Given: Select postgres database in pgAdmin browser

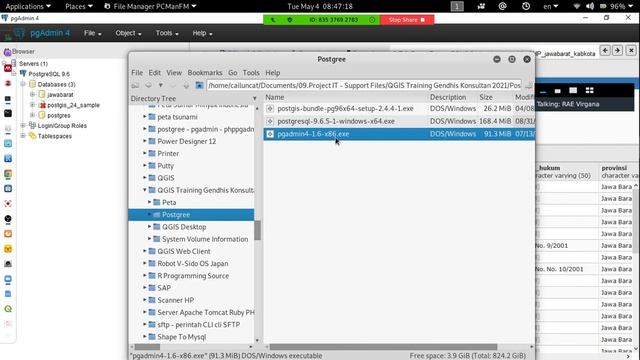Looking at the screenshot, I should pyautogui.click(x=59, y=116).
